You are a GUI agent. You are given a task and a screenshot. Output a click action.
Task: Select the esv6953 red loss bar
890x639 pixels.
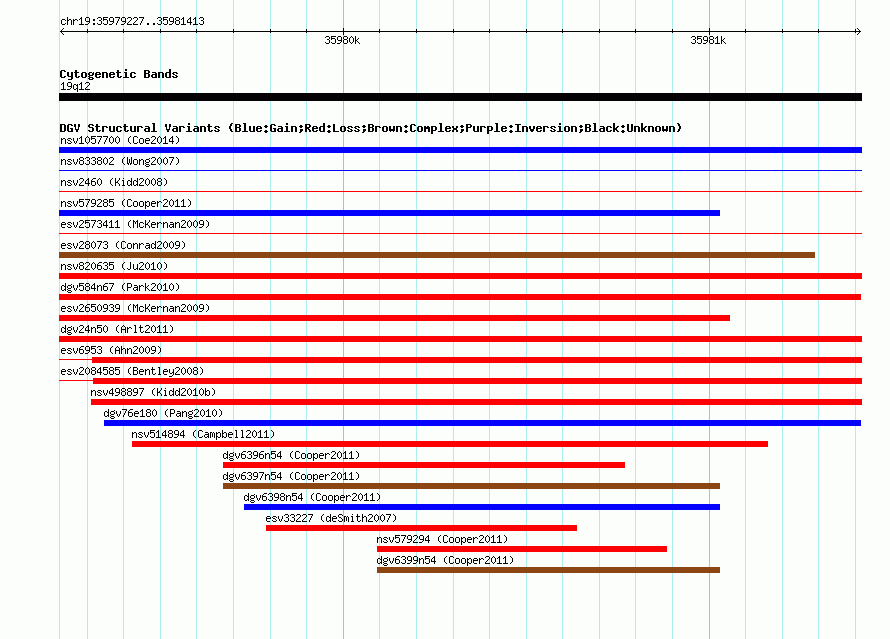click(477, 360)
